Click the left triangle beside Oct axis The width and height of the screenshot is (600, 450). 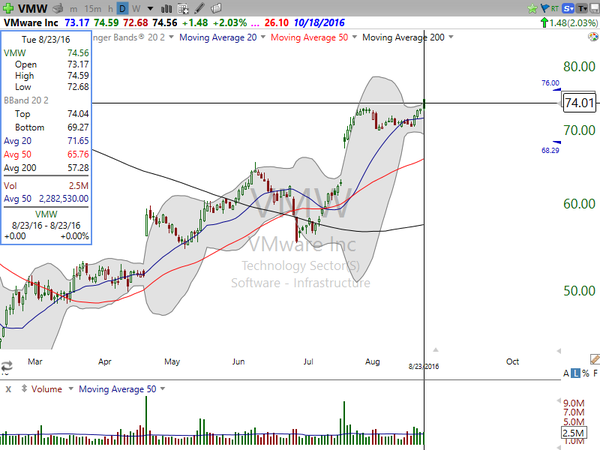559,351
